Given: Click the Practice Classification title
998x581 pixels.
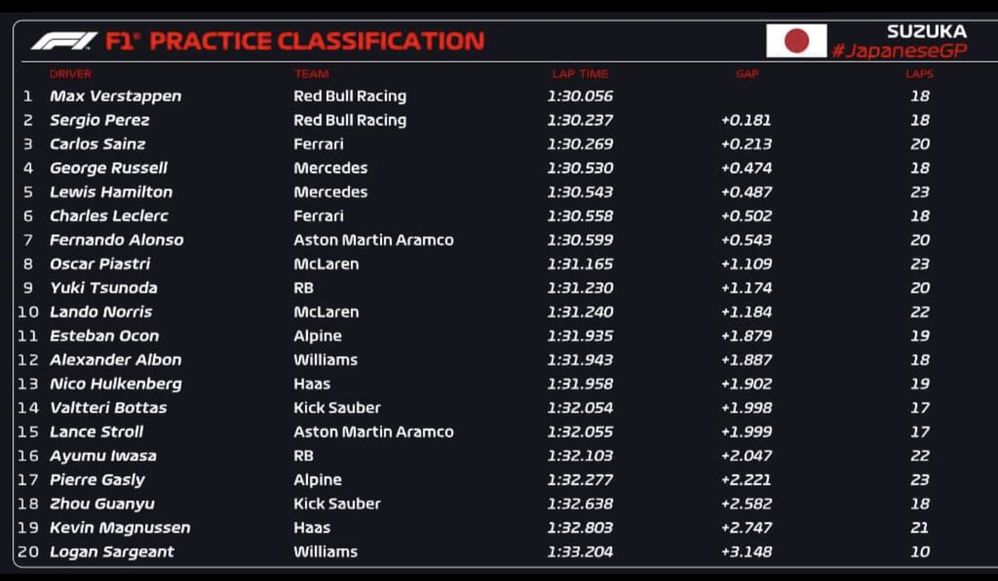Looking at the screenshot, I should tap(316, 41).
